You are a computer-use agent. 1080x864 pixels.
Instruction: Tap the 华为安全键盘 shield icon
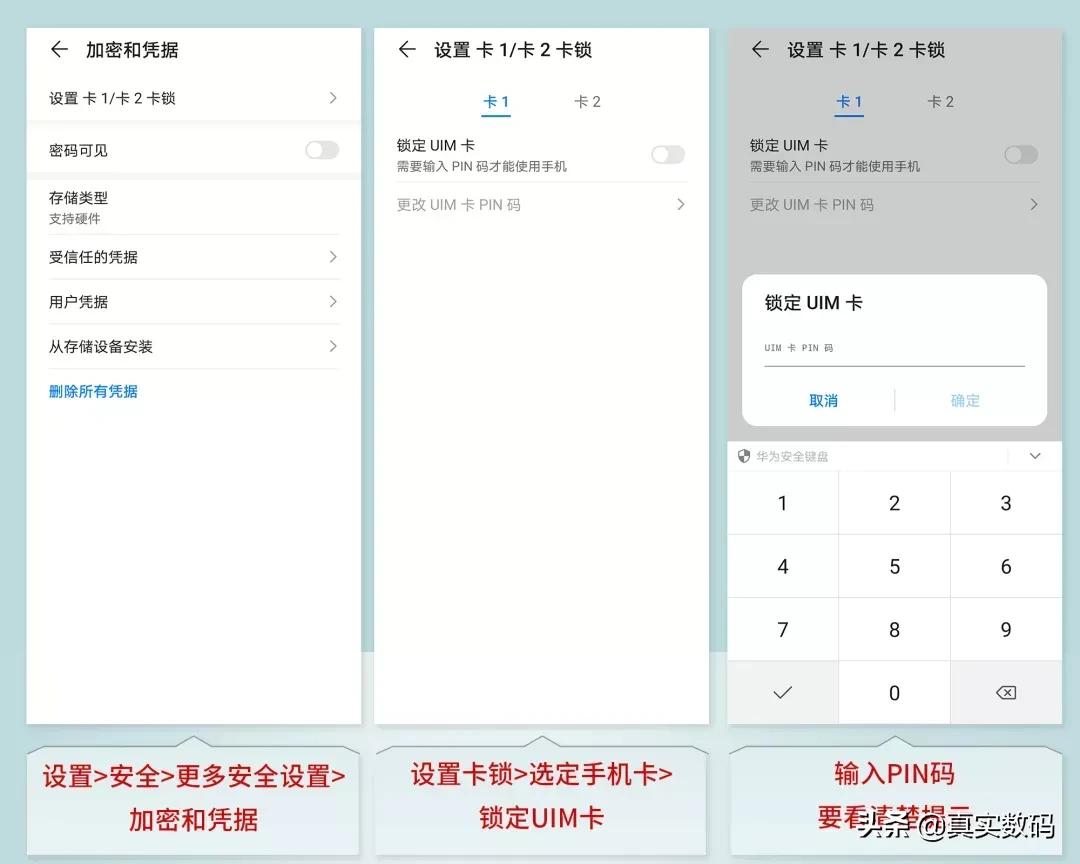pos(742,456)
